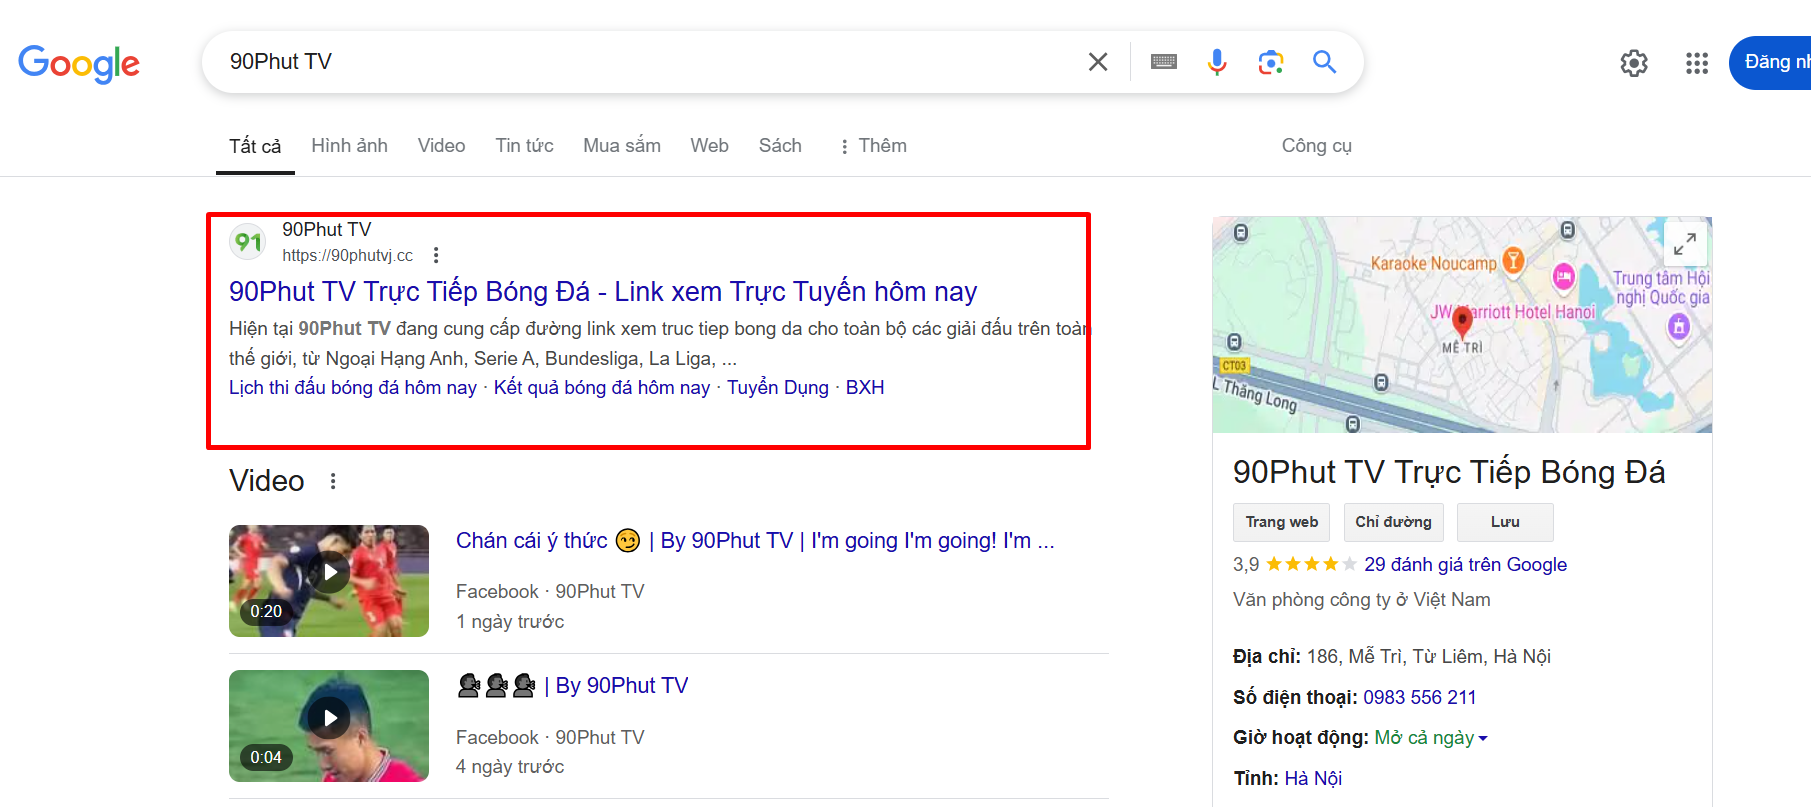Start voice search with the microphone icon
The image size is (1811, 807).
point(1217,62)
